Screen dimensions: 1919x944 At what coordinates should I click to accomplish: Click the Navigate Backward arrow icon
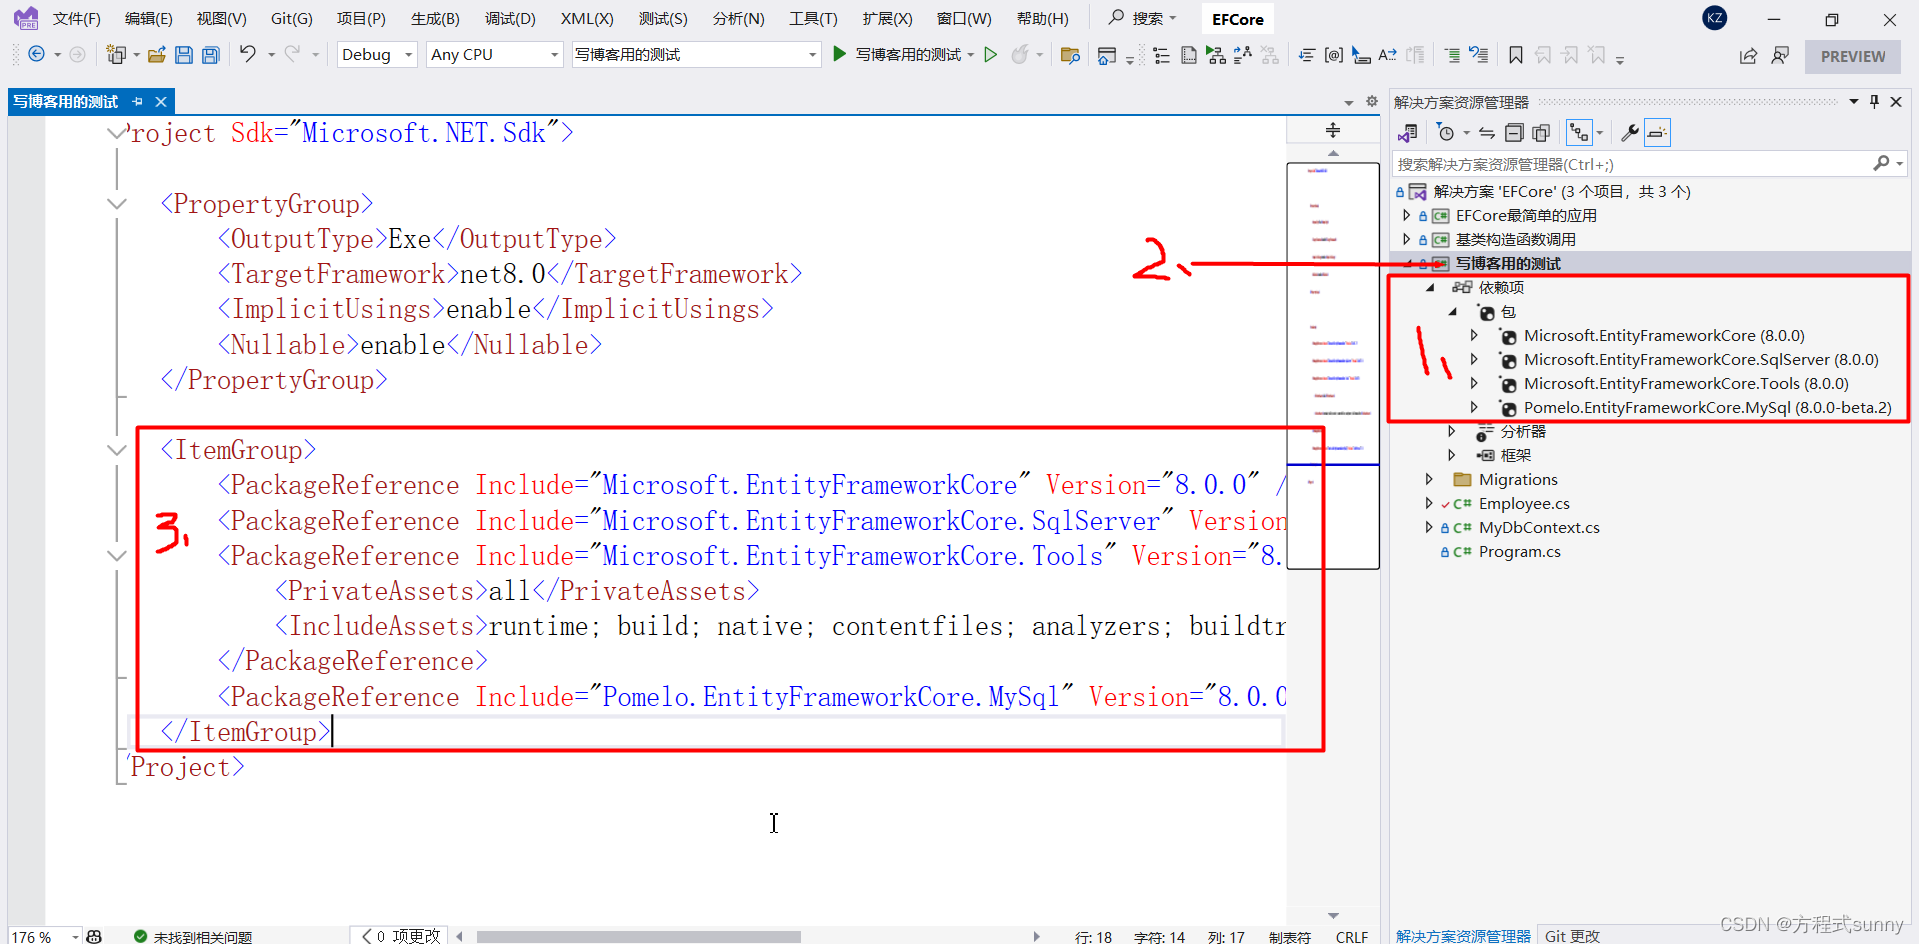click(x=36, y=55)
